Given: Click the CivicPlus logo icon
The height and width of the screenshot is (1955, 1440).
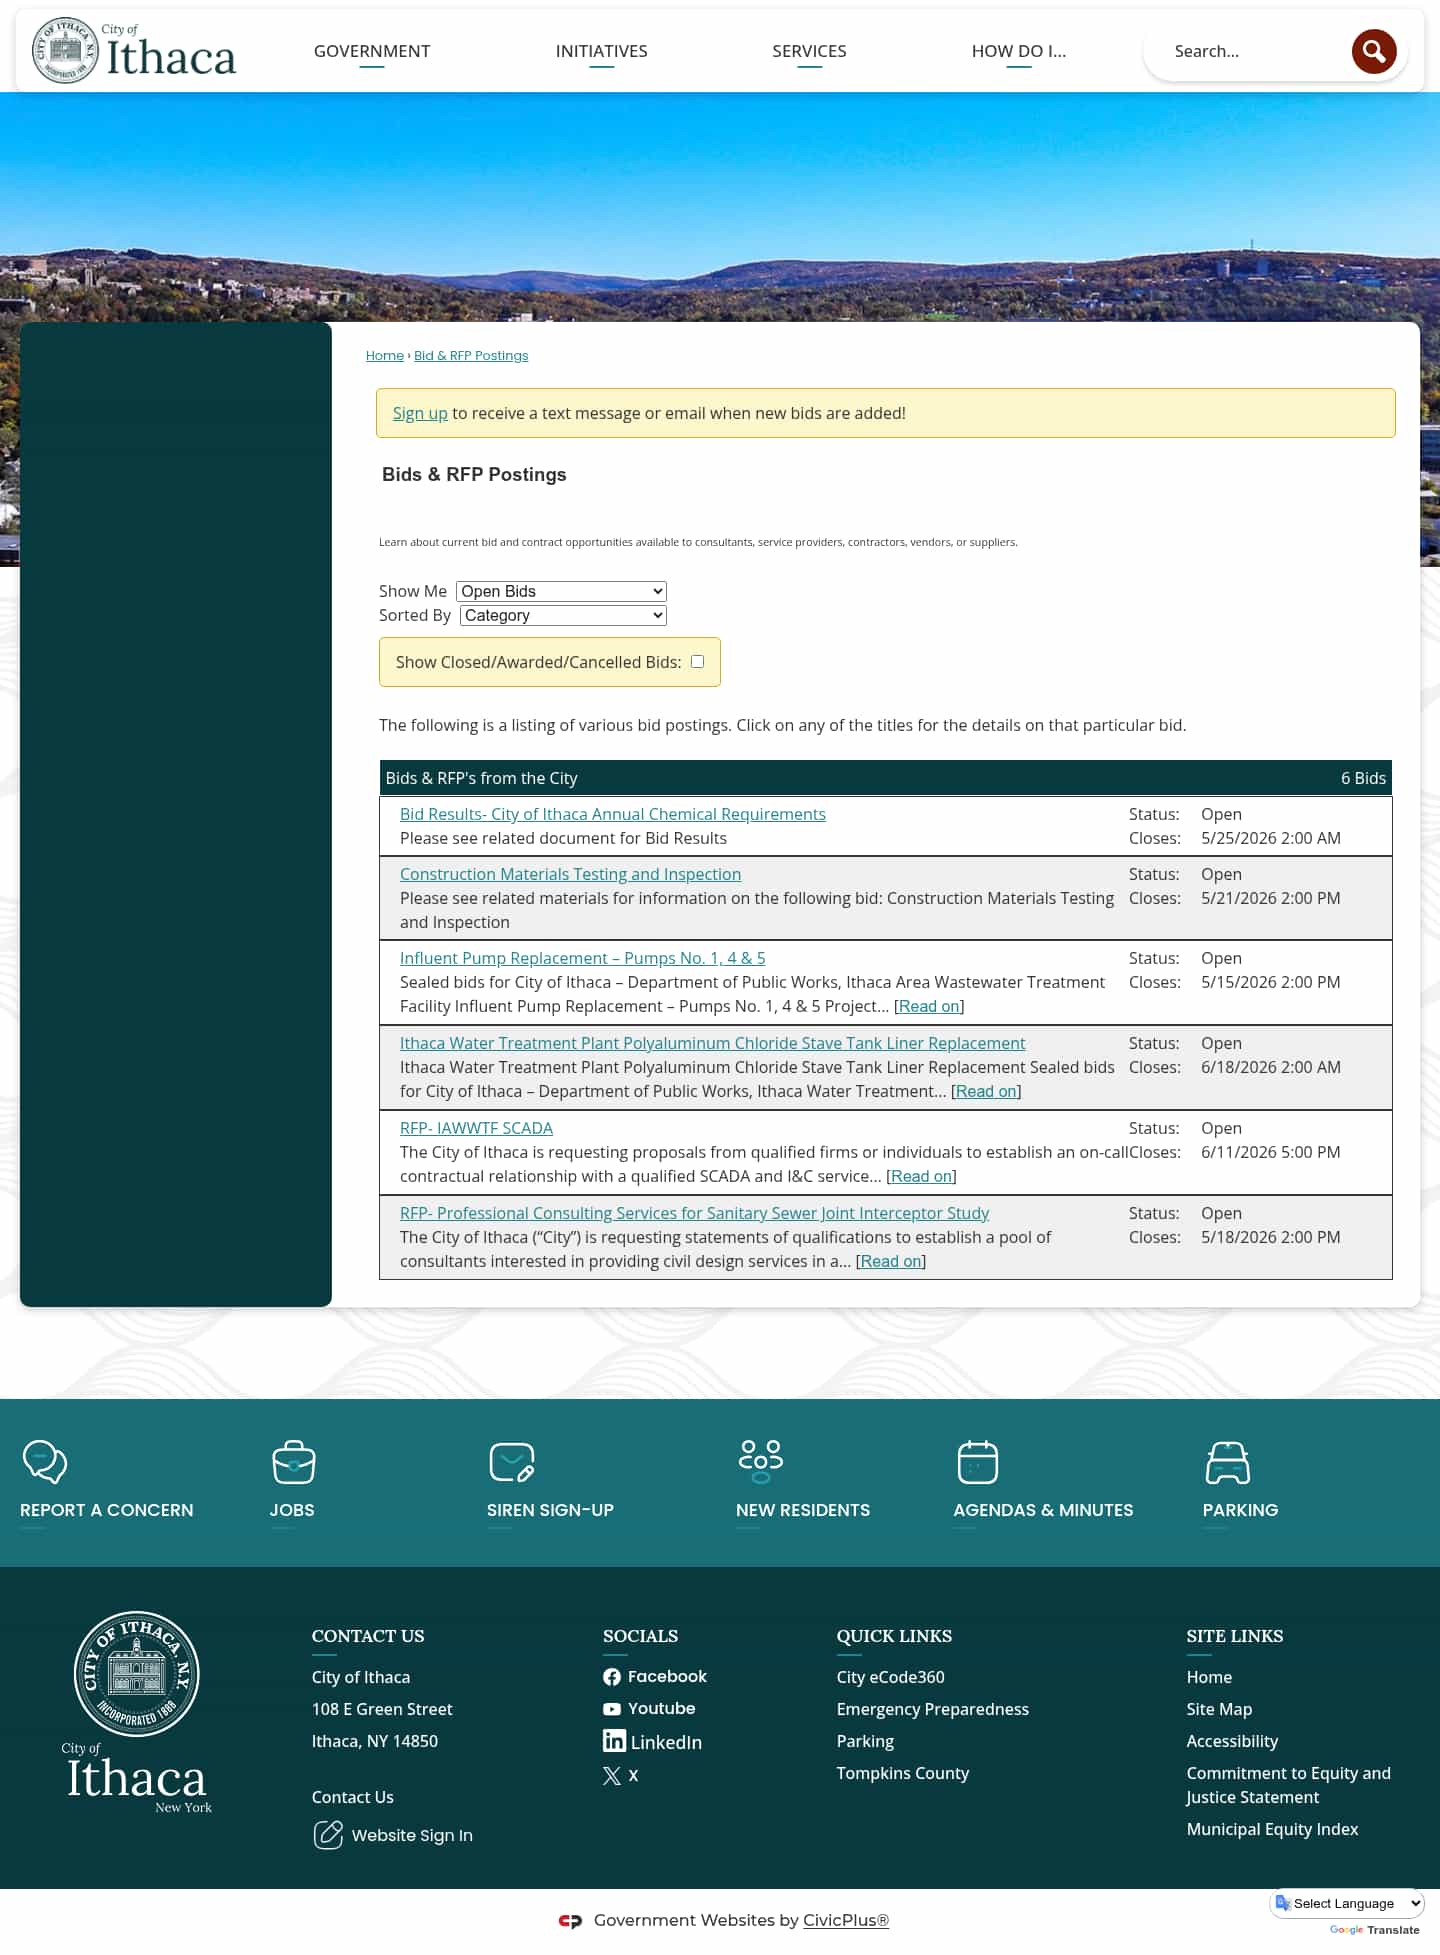Looking at the screenshot, I should coord(570,1921).
